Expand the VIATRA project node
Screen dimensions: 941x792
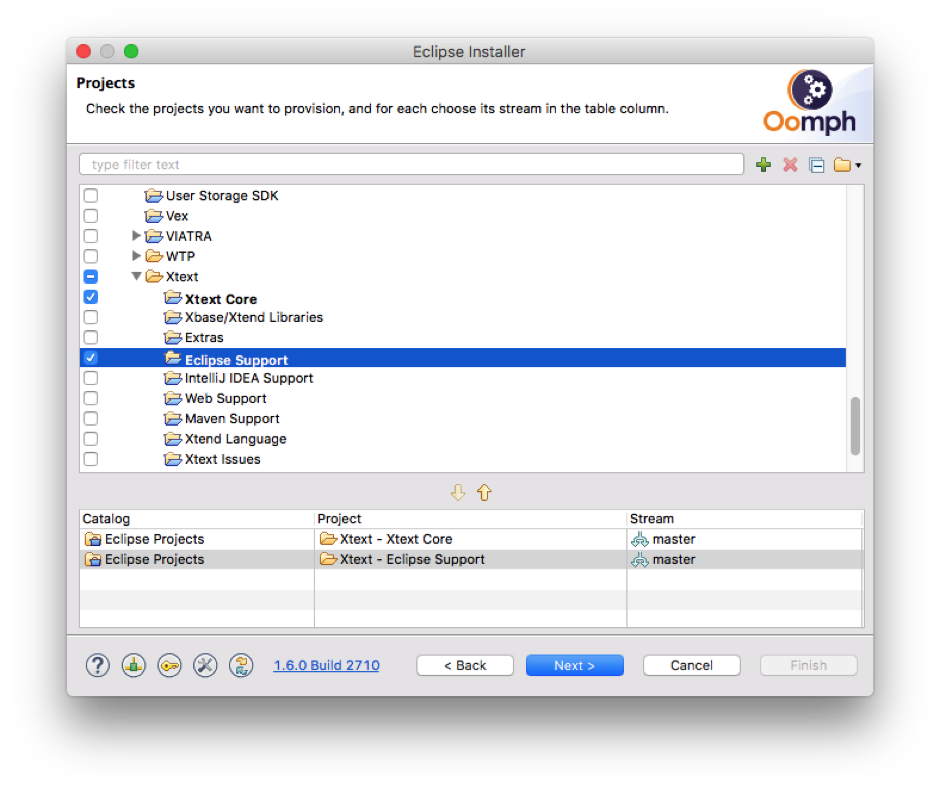coord(136,236)
